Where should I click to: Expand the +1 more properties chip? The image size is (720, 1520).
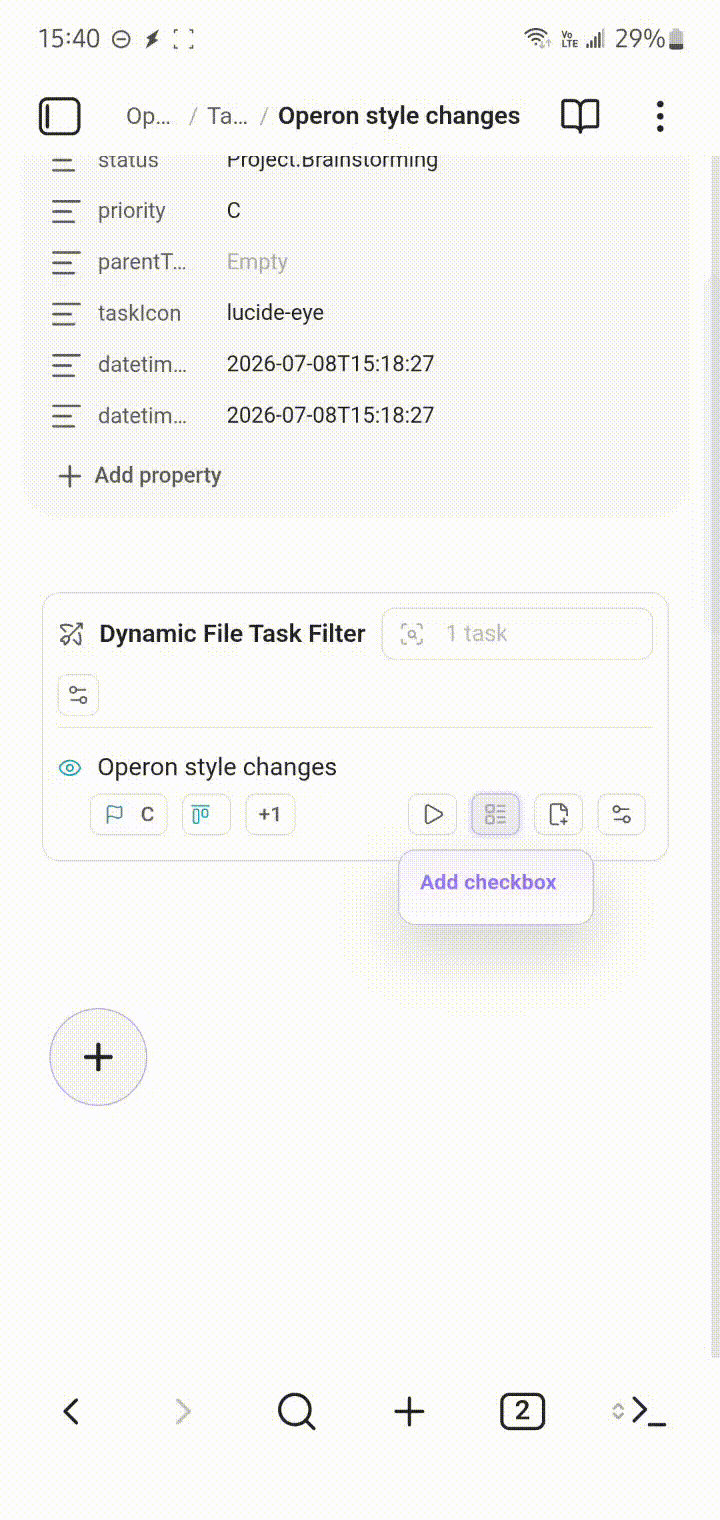coord(270,814)
